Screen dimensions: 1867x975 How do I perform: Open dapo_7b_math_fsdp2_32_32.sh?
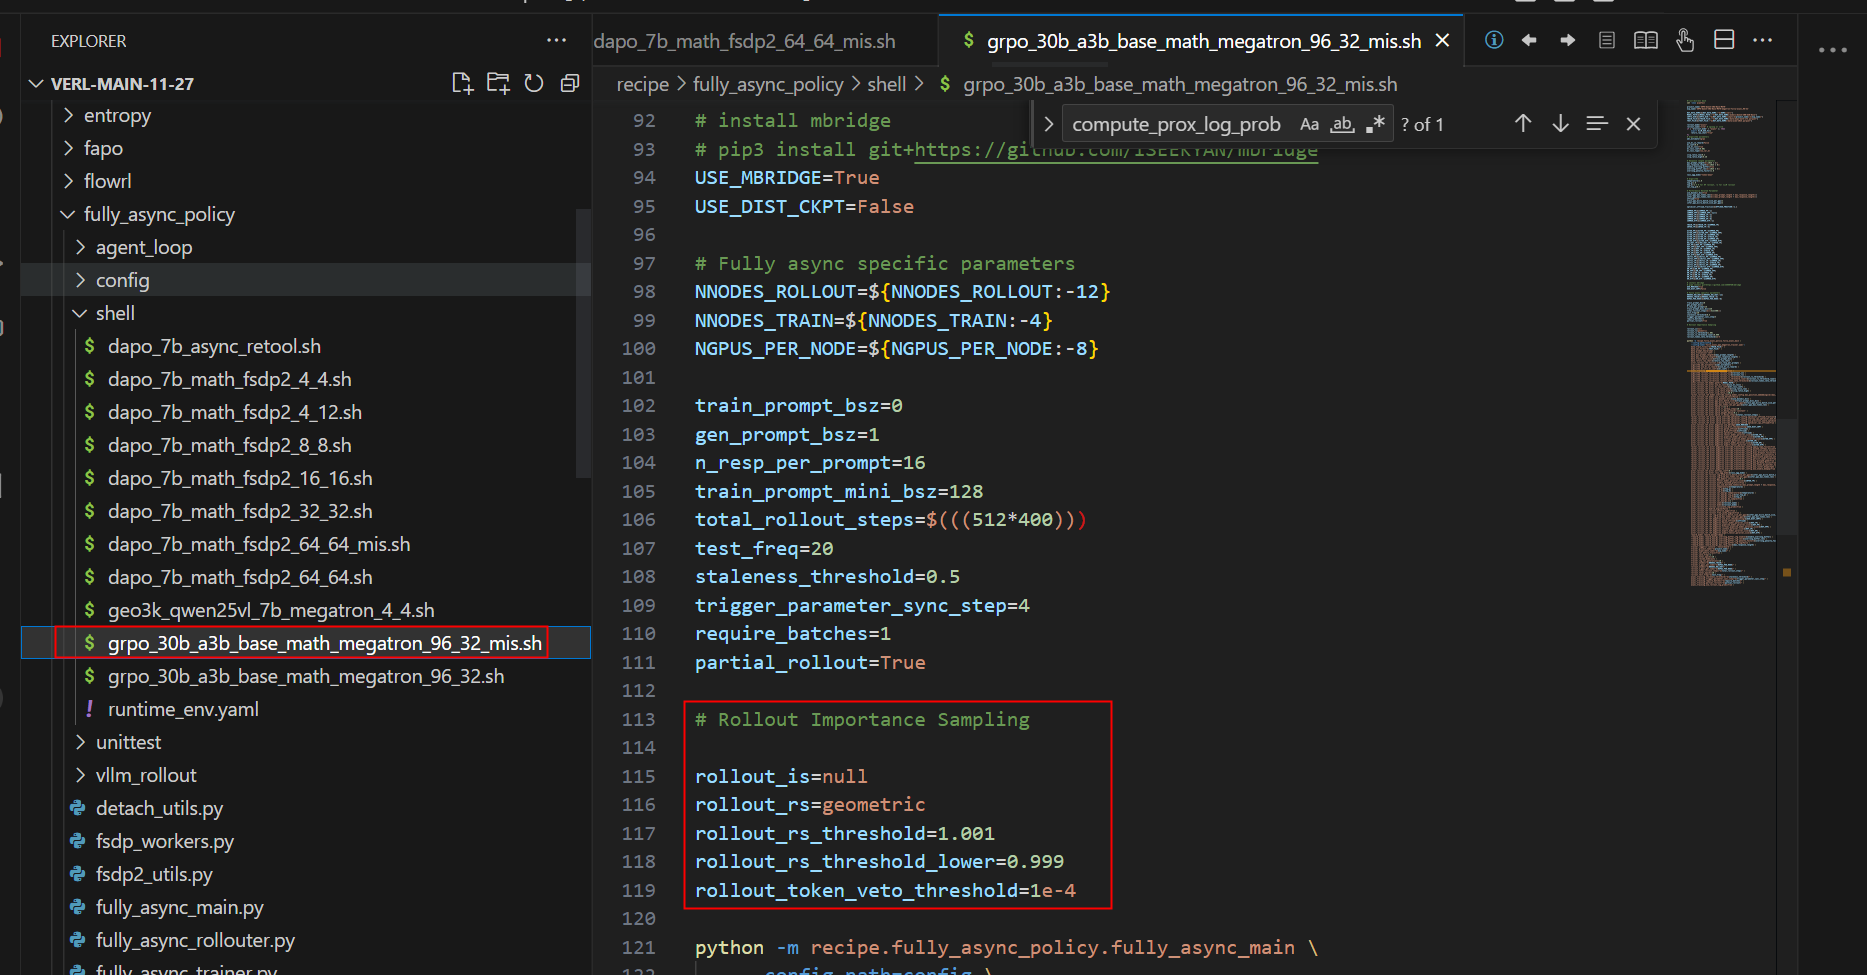click(x=240, y=511)
